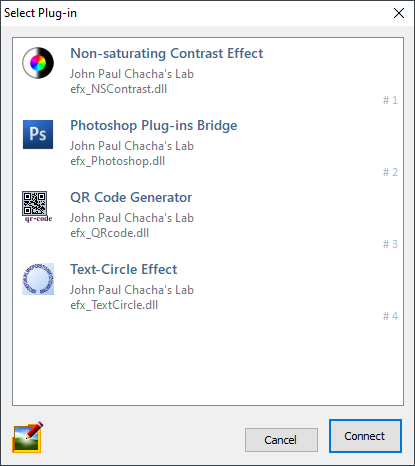Click the QR code generator icon
The width and height of the screenshot is (415, 466).
(37, 207)
